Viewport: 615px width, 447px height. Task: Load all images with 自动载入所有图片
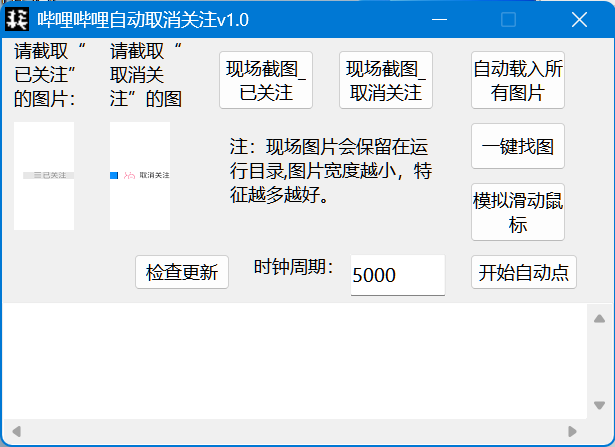(x=518, y=80)
